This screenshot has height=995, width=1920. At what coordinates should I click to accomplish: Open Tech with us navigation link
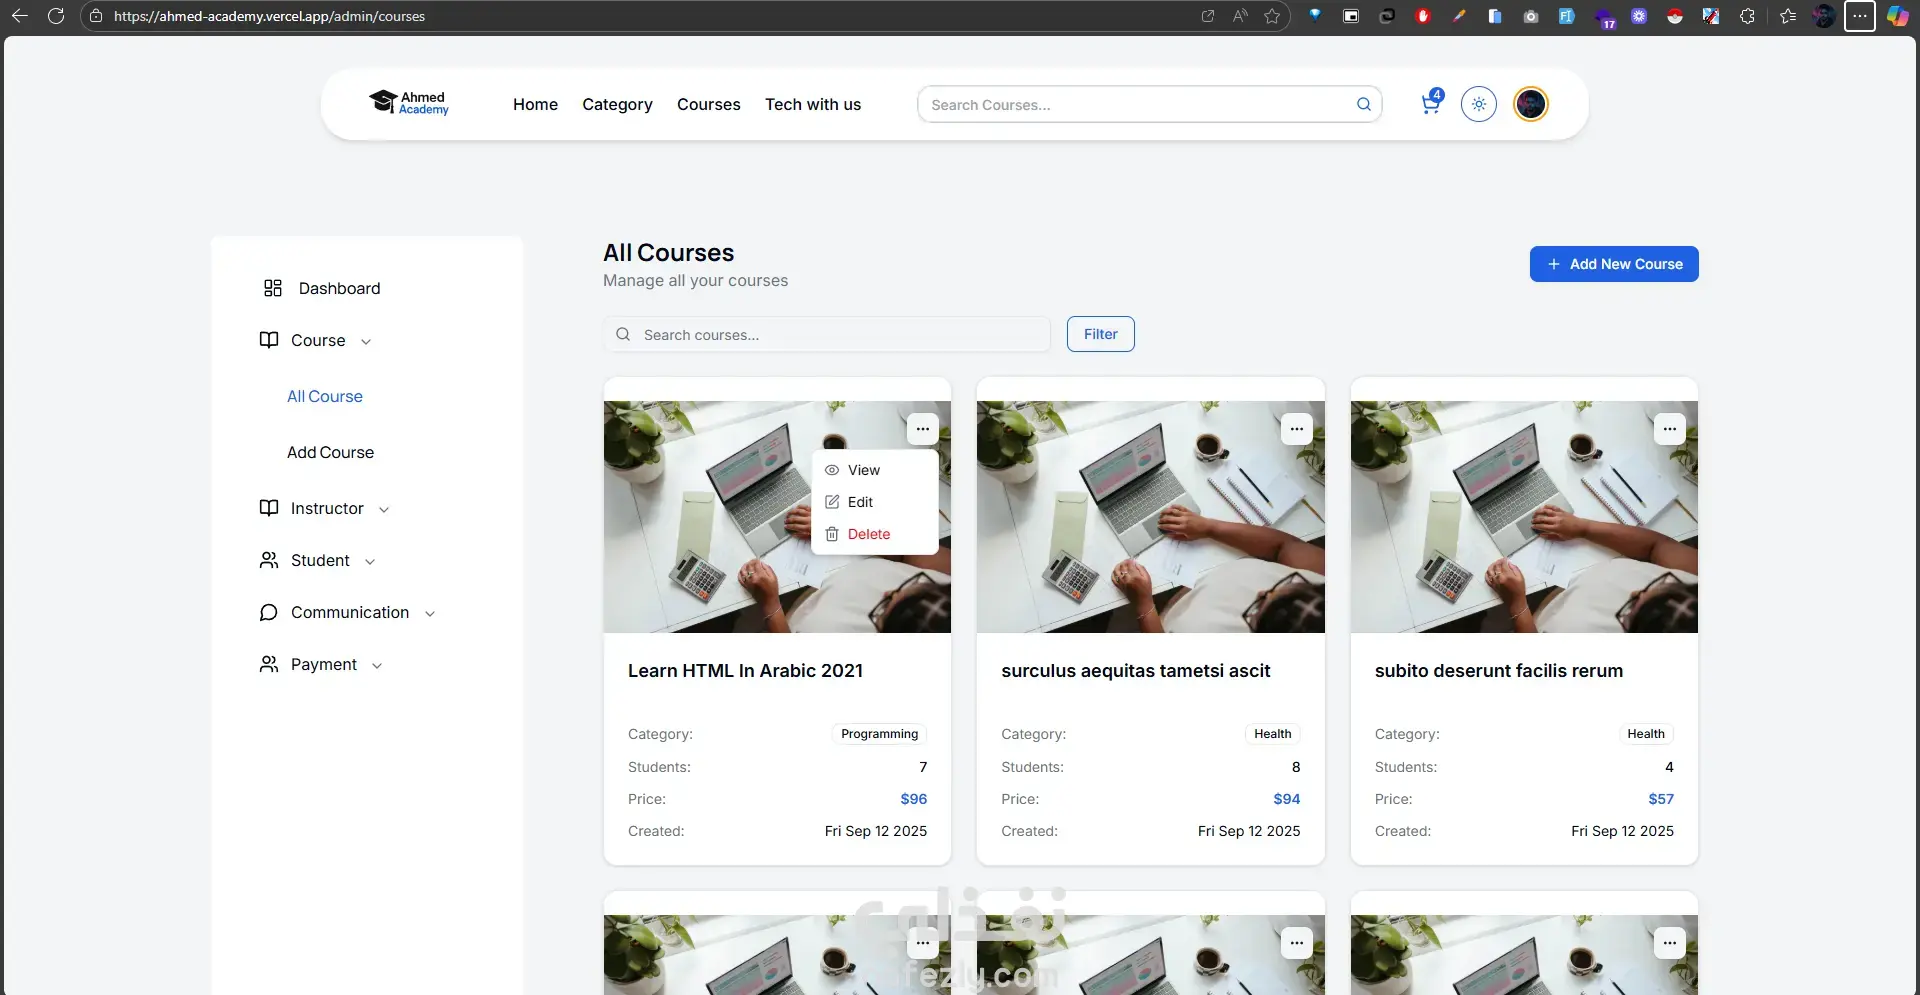[812, 104]
